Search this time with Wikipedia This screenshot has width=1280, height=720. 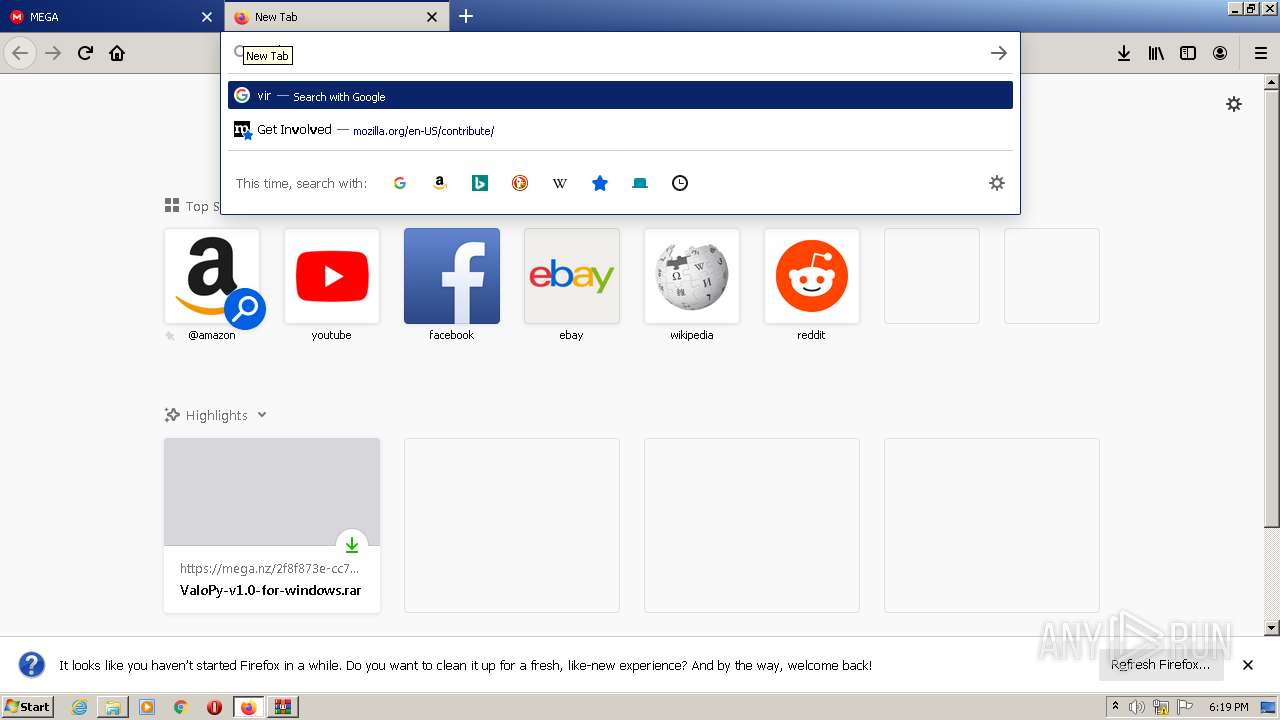[x=560, y=183]
